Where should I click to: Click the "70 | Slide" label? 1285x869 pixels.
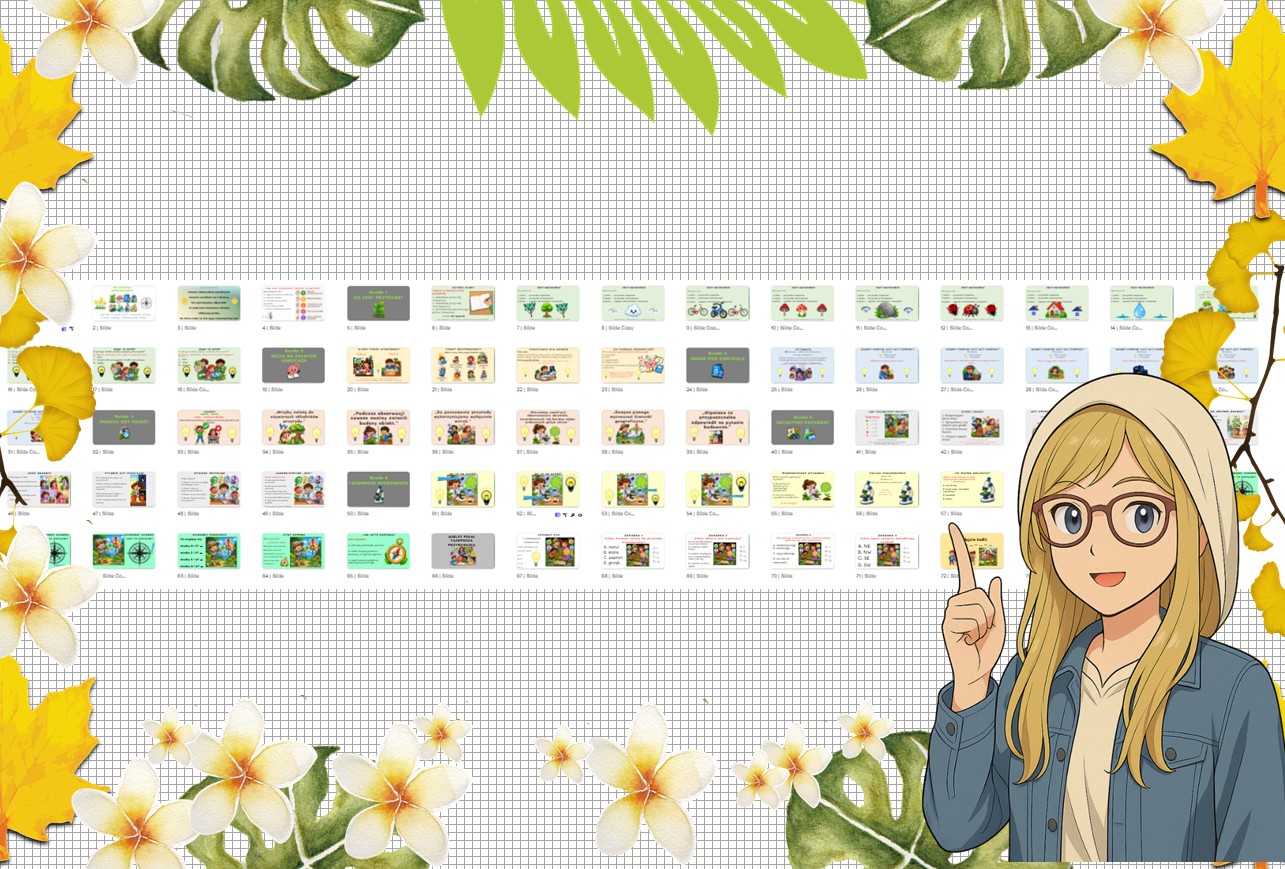784,575
